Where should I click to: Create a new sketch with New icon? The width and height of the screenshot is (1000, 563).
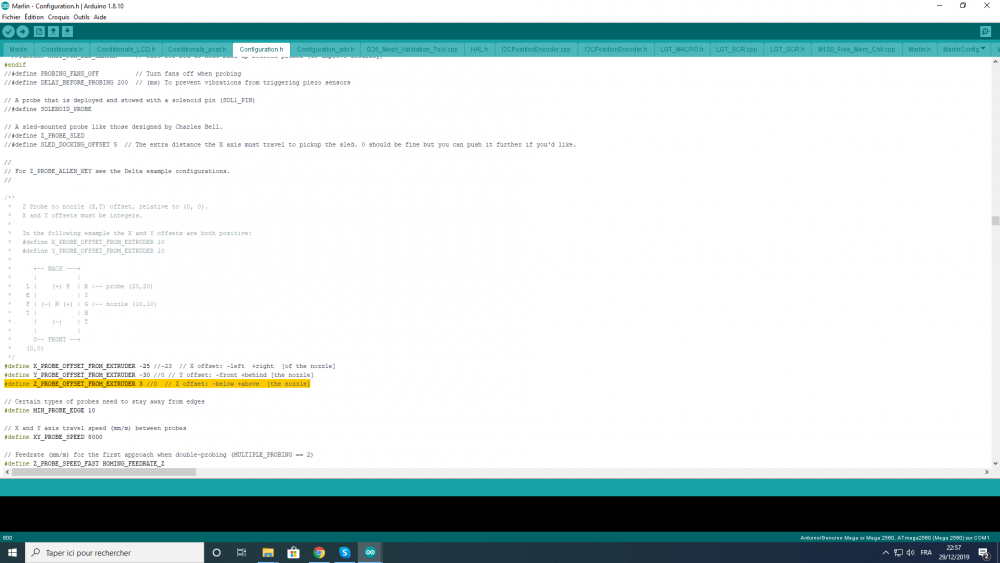[39, 31]
